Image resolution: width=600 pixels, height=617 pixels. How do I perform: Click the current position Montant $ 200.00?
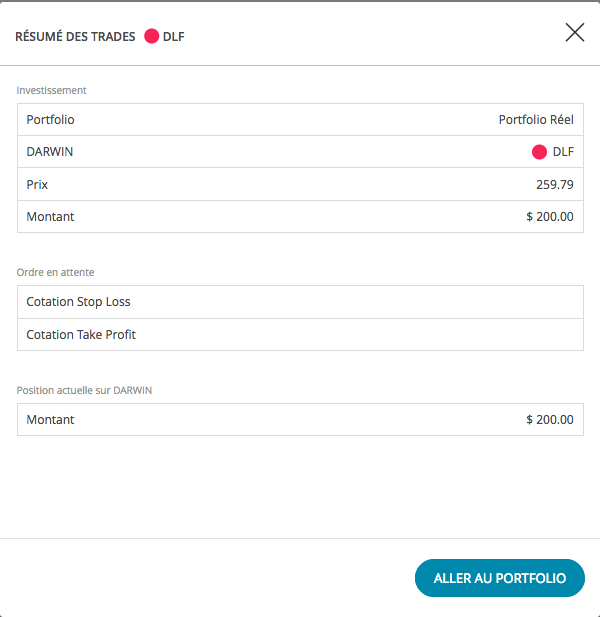[x=550, y=419]
